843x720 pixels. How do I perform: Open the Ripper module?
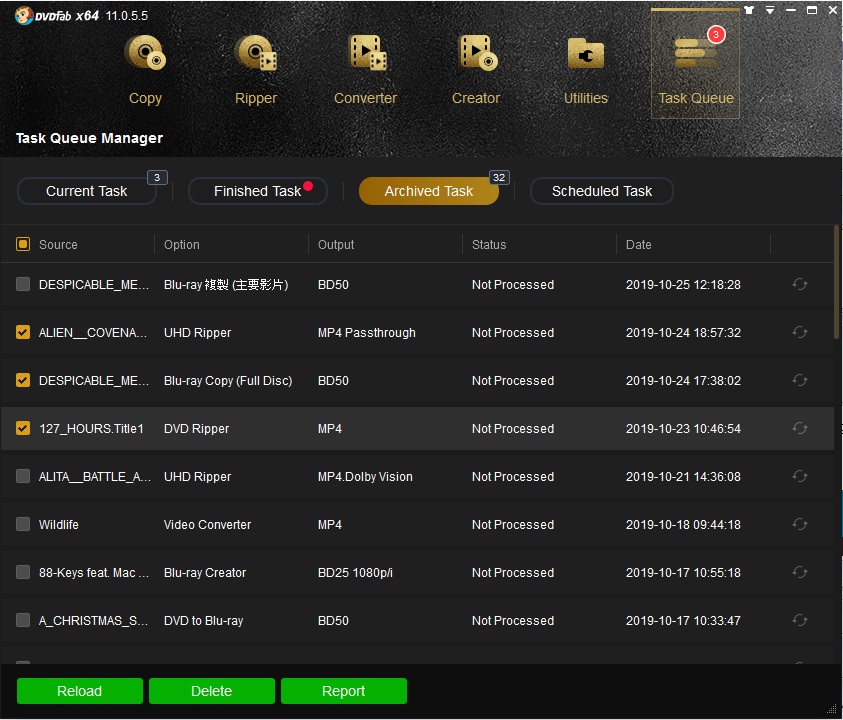(256, 70)
